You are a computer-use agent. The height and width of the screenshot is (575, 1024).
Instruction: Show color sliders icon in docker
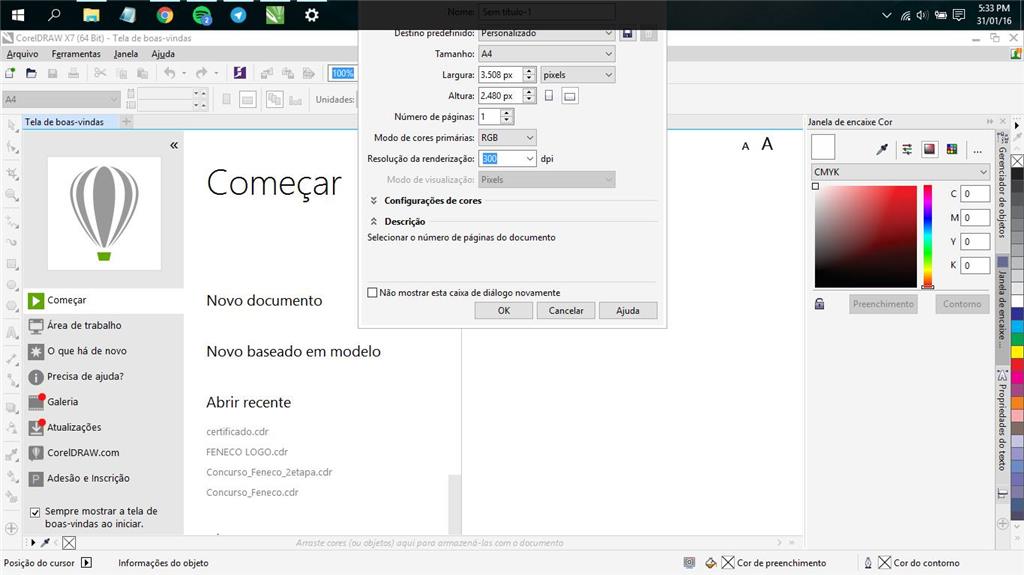(x=907, y=150)
